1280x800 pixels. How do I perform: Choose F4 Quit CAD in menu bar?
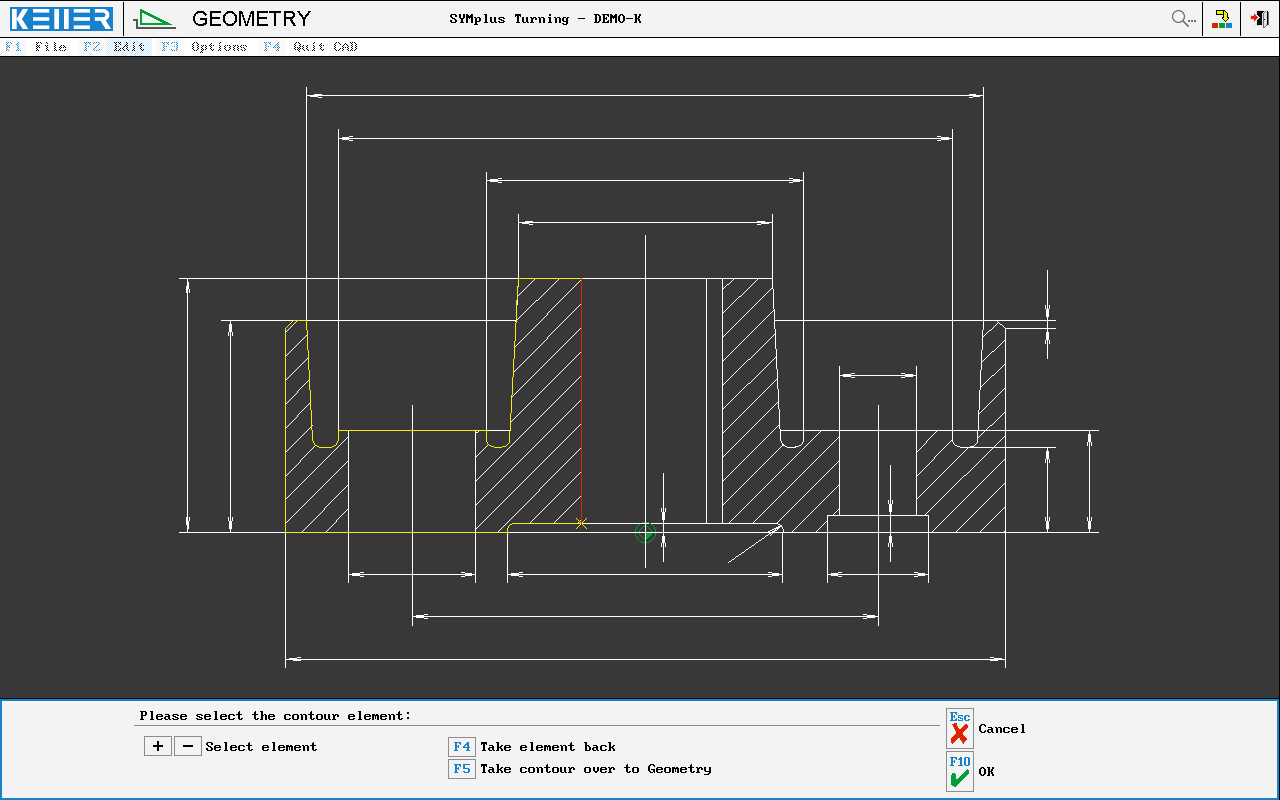tap(310, 47)
